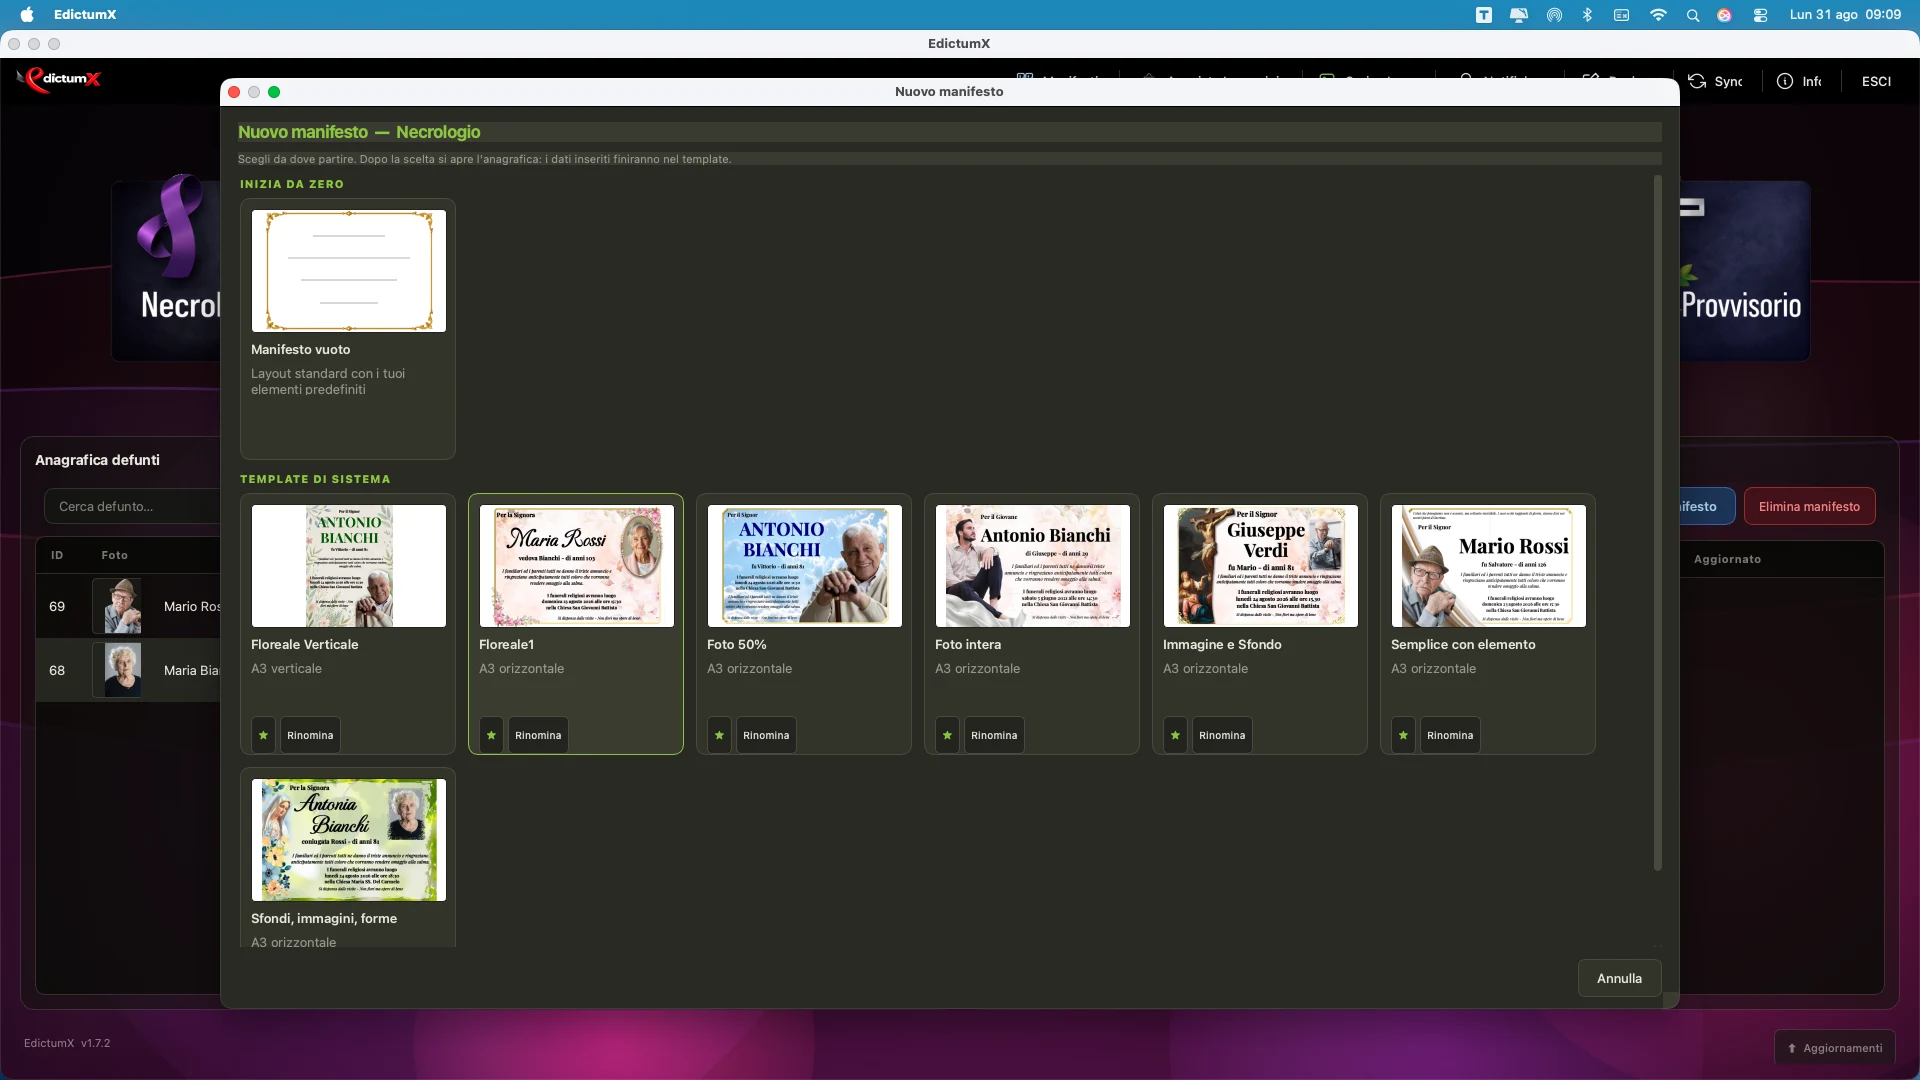Toggle favorite star on Foto 50% template
The height and width of the screenshot is (1080, 1920).
[x=719, y=735]
